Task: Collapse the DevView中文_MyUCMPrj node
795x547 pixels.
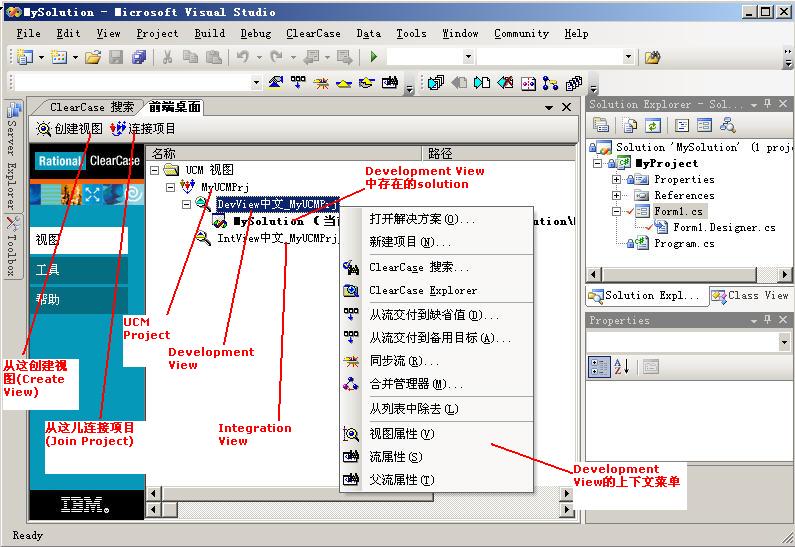Action: pyautogui.click(x=187, y=204)
